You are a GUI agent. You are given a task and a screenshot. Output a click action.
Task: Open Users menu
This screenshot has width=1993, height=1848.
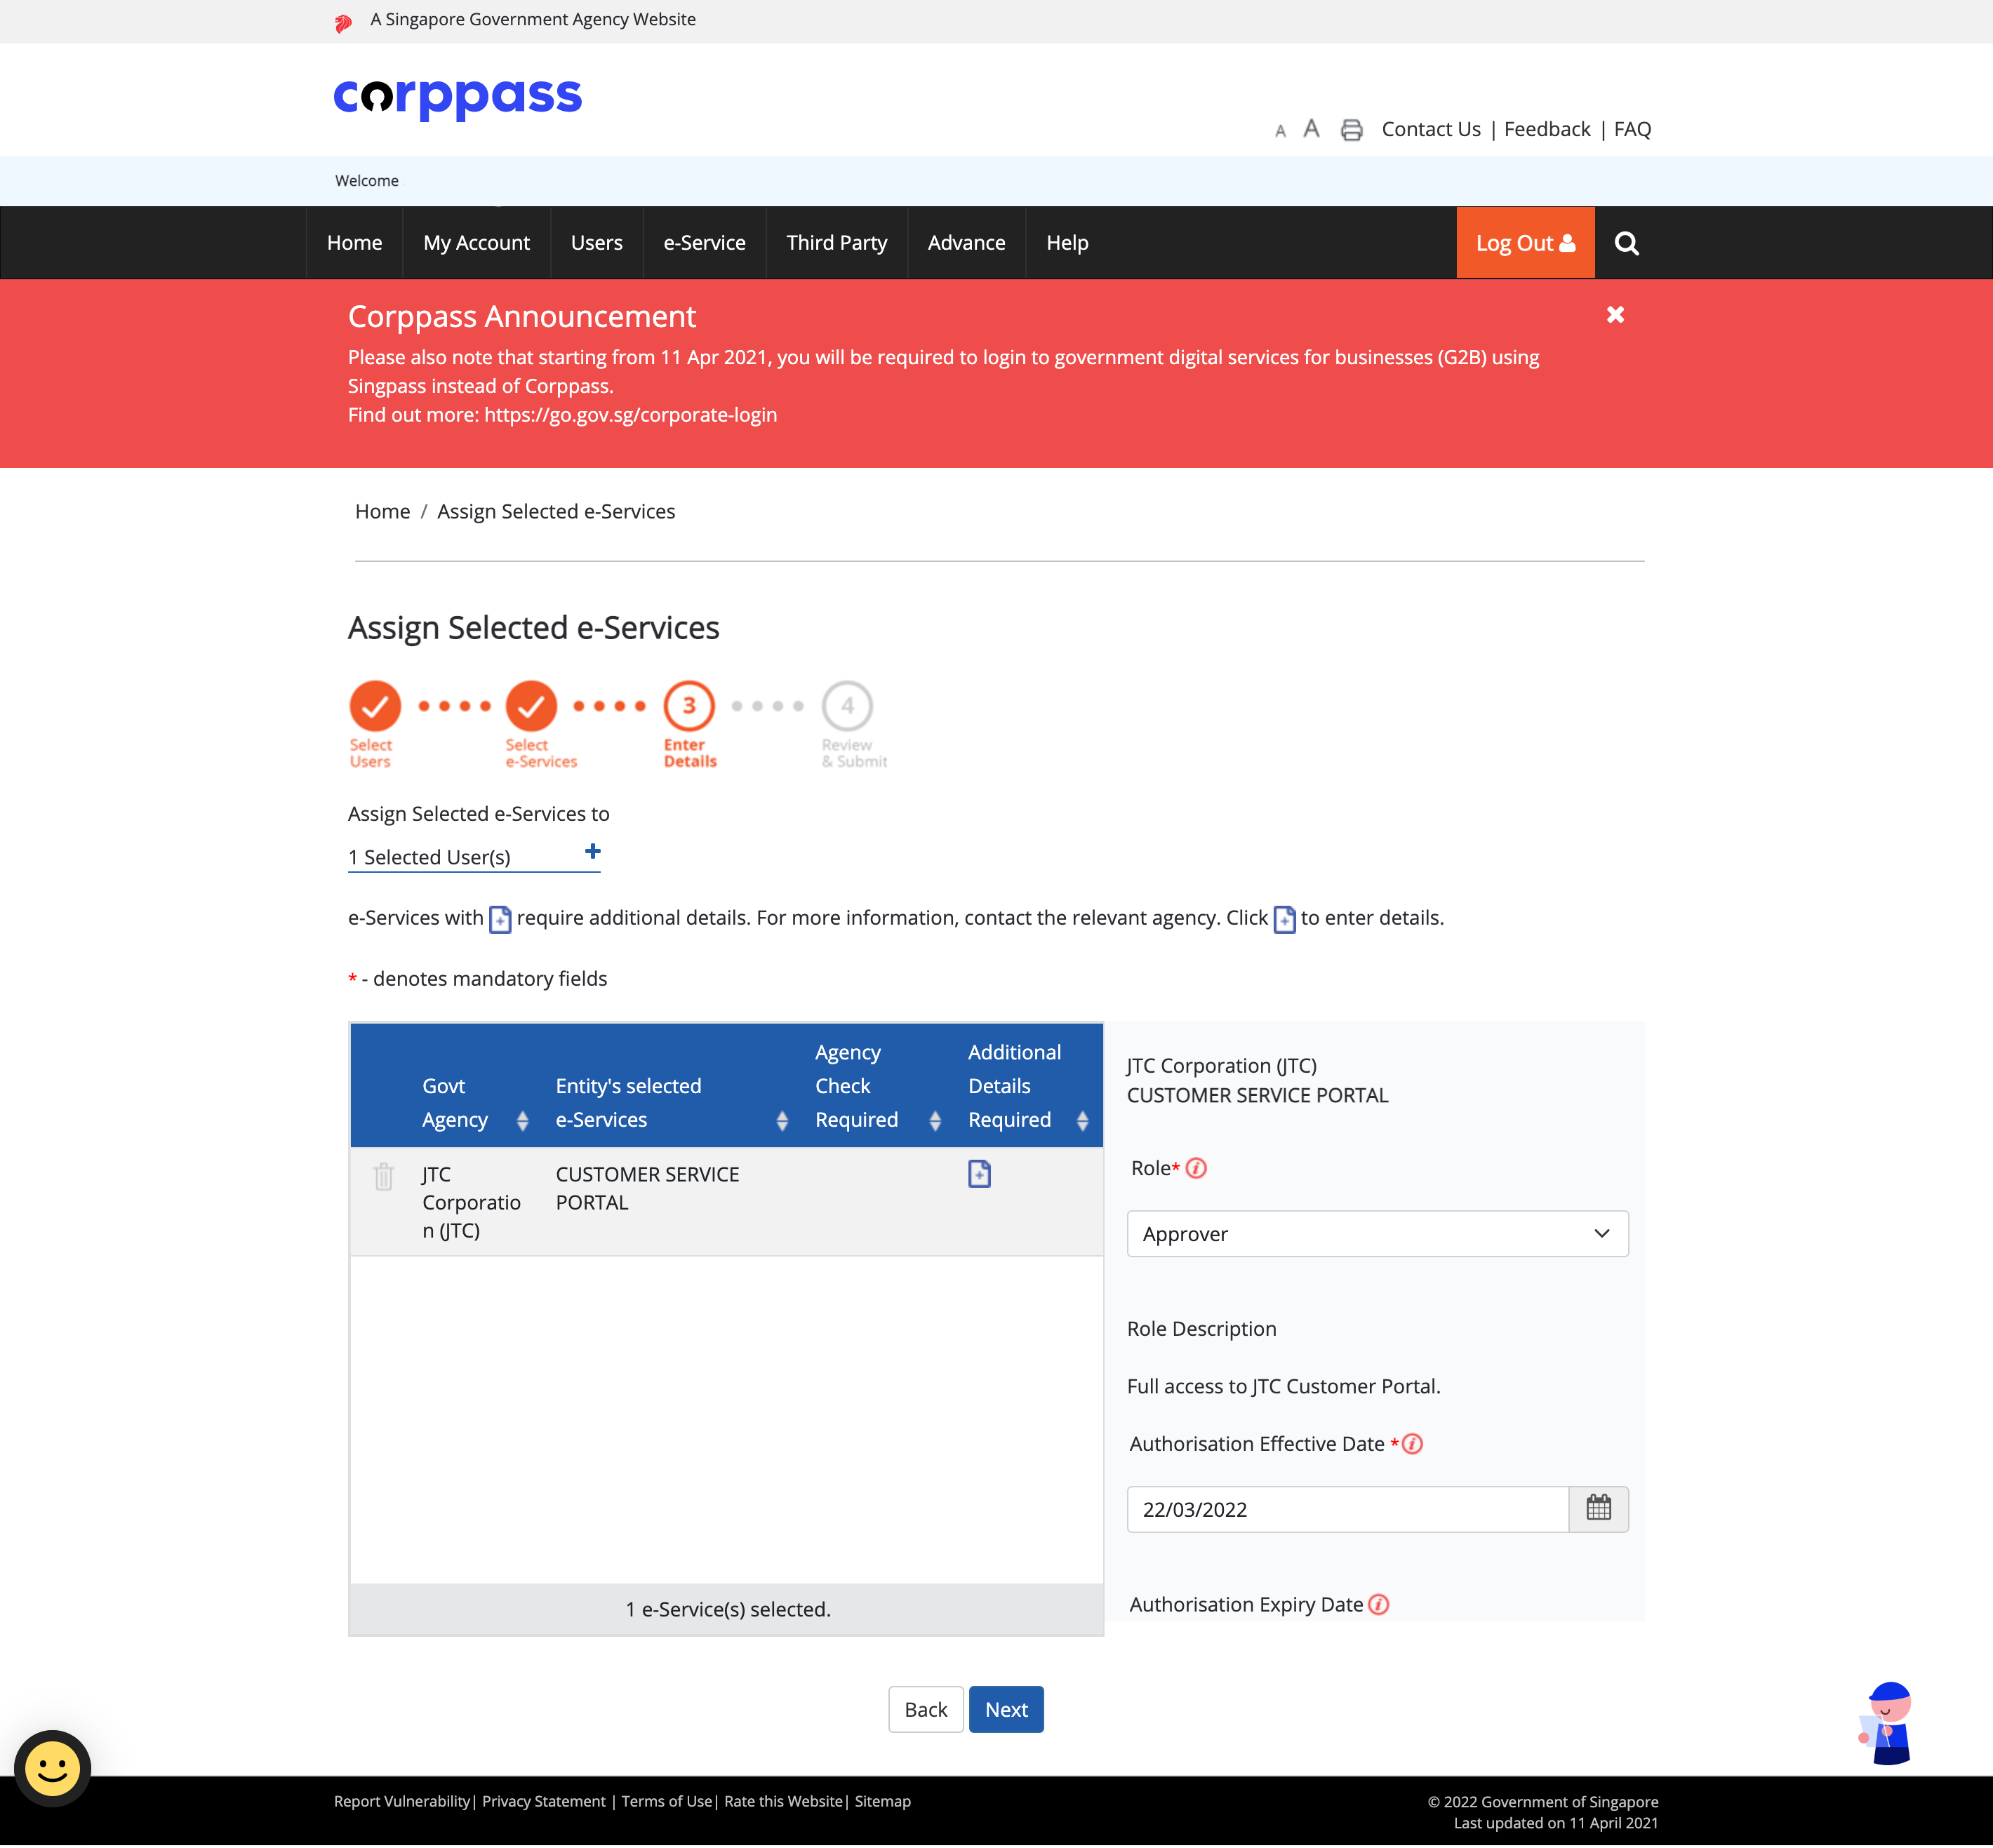pos(596,243)
